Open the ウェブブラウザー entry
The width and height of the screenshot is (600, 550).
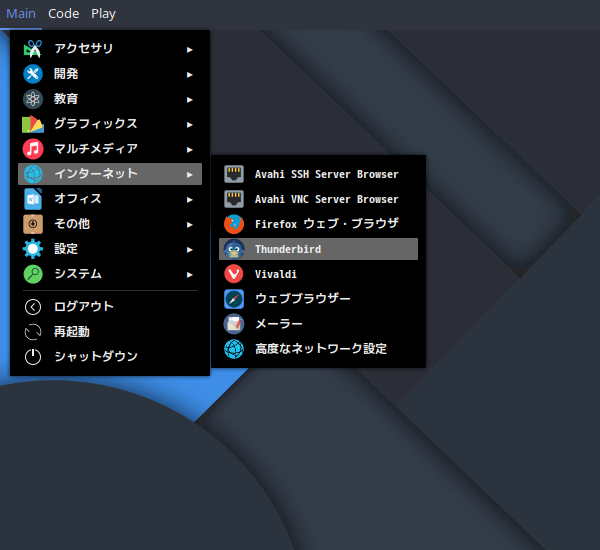[318, 299]
